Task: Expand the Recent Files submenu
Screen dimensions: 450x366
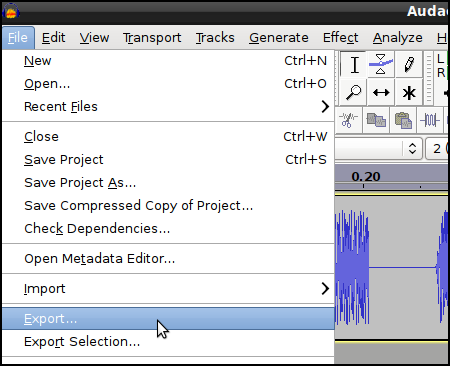Action: pyautogui.click(x=168, y=107)
